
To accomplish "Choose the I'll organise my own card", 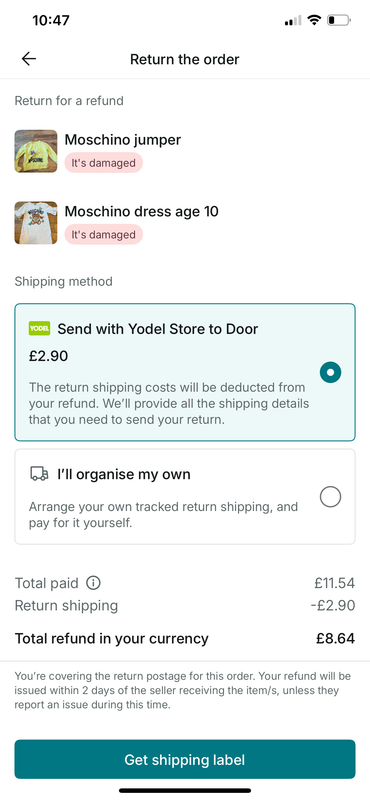I will (x=185, y=496).
